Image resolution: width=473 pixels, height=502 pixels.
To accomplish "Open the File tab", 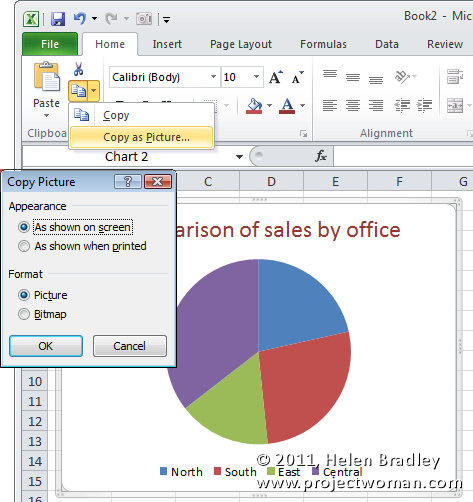I will tap(50, 44).
